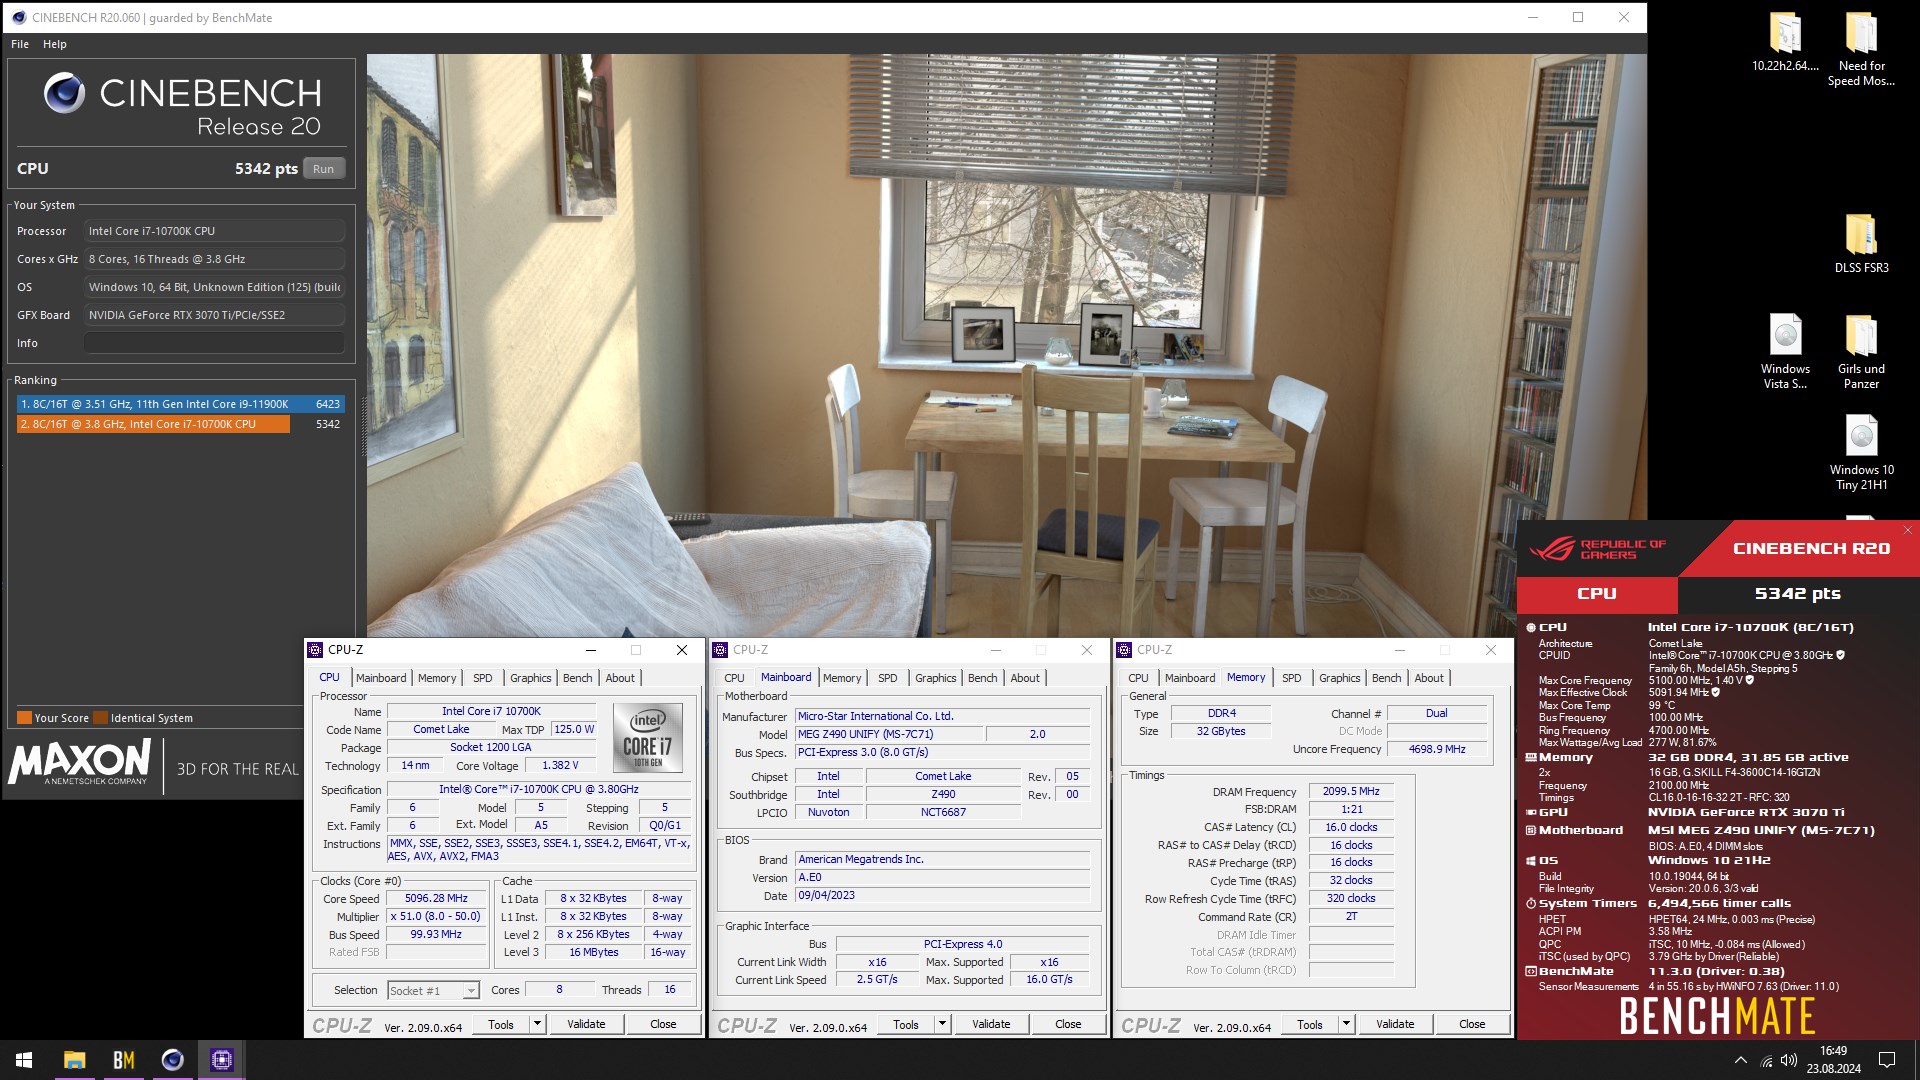Click the Cinebench logo sphere icon
The width and height of the screenshot is (1920, 1080).
(x=64, y=93)
